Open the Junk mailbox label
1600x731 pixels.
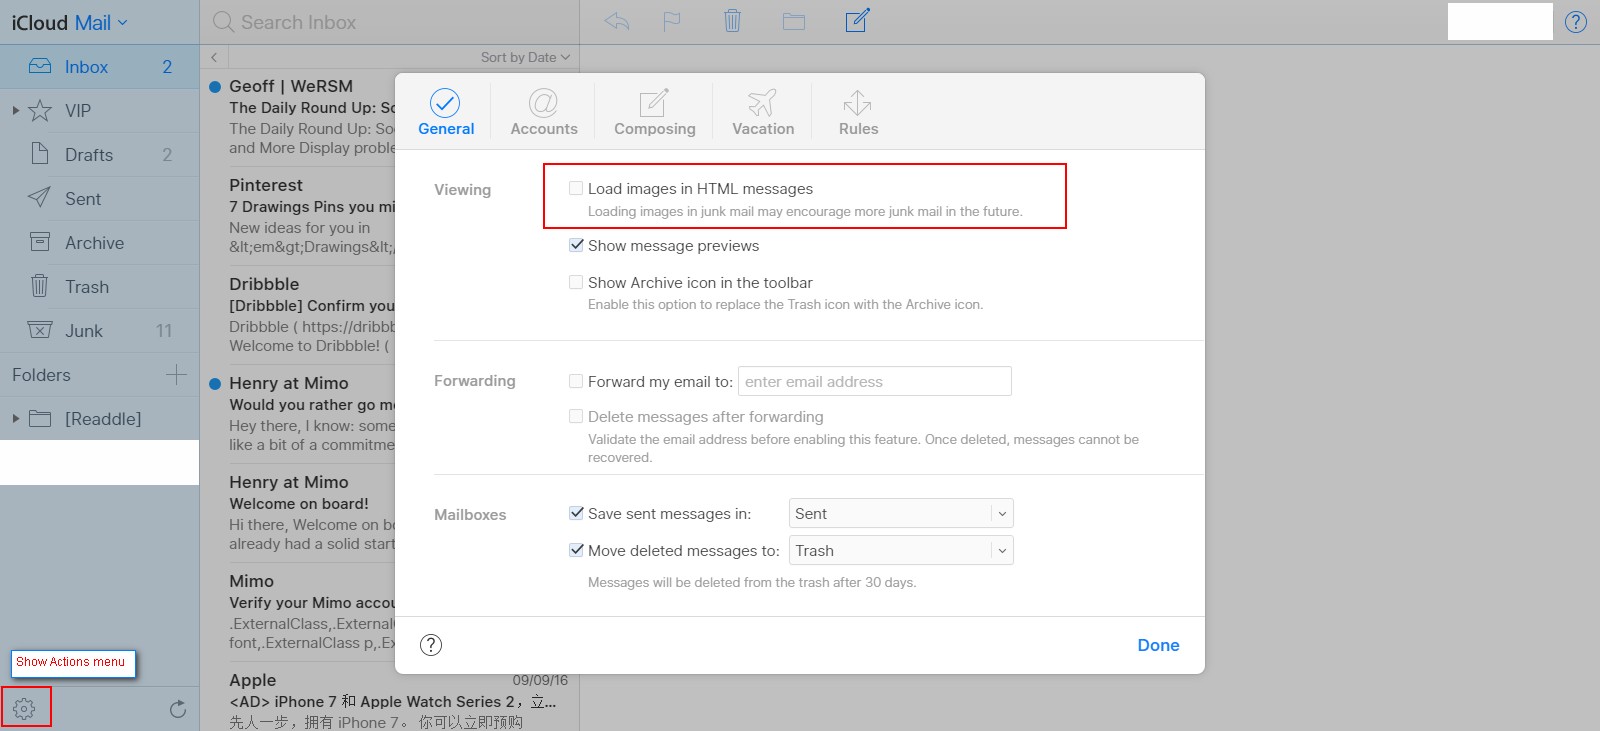coord(84,330)
